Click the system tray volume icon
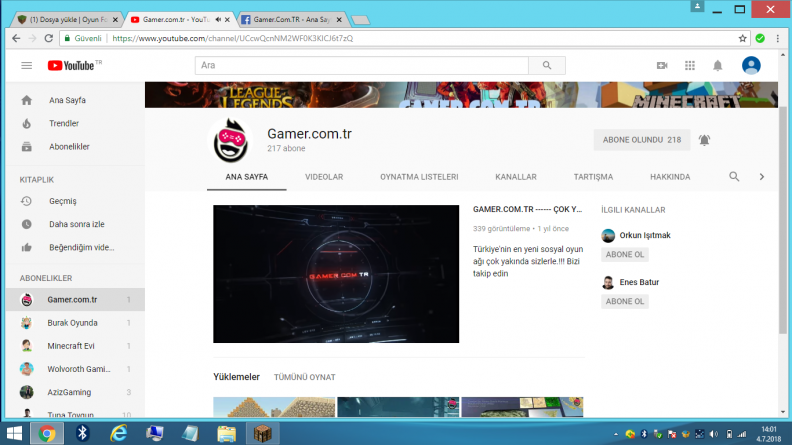Image resolution: width=792 pixels, height=445 pixels. (714, 434)
